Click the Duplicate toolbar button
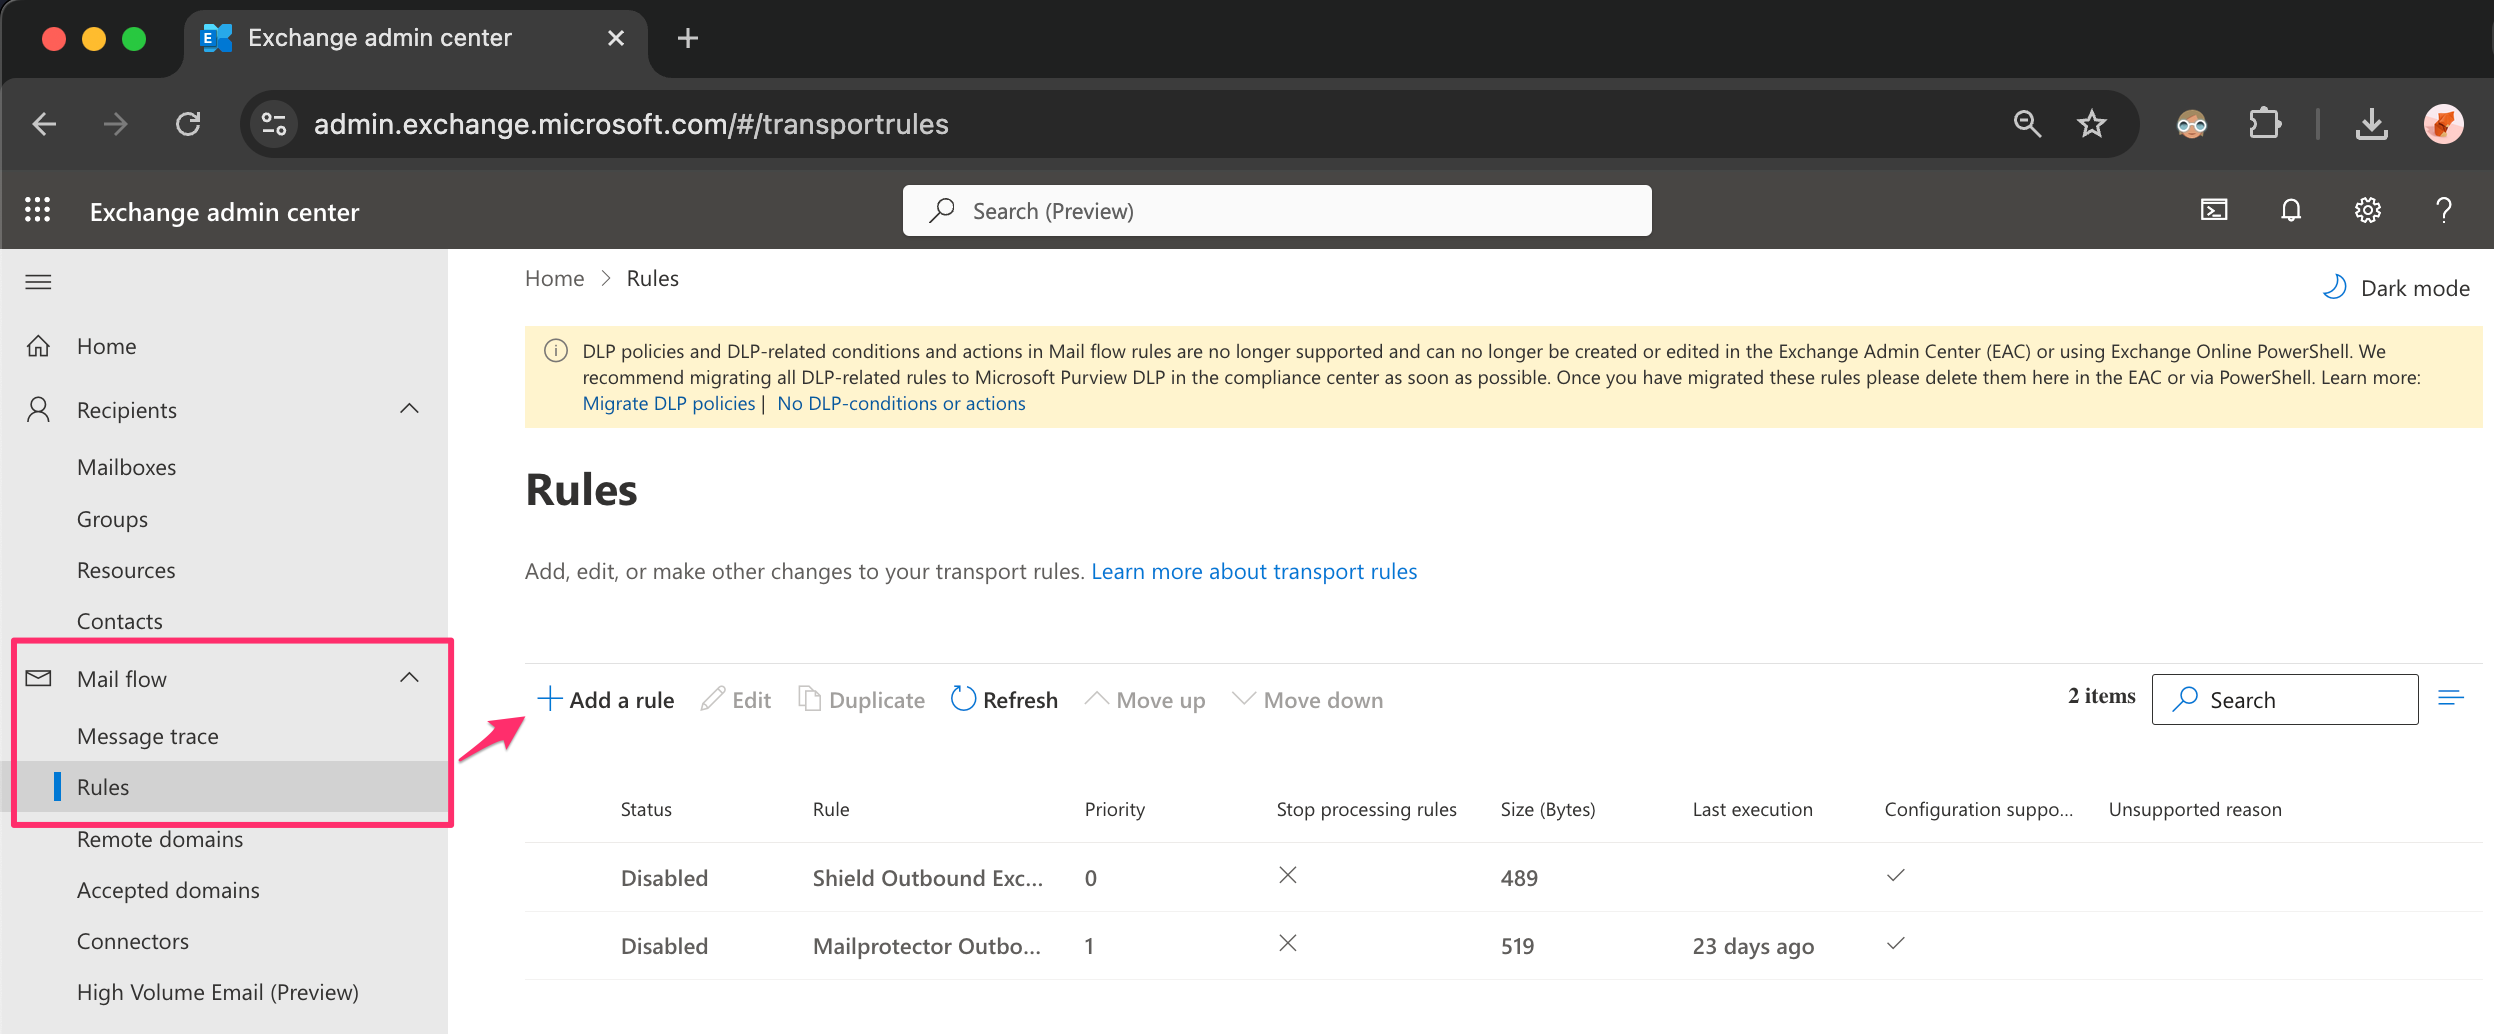The width and height of the screenshot is (2494, 1034). 861,700
